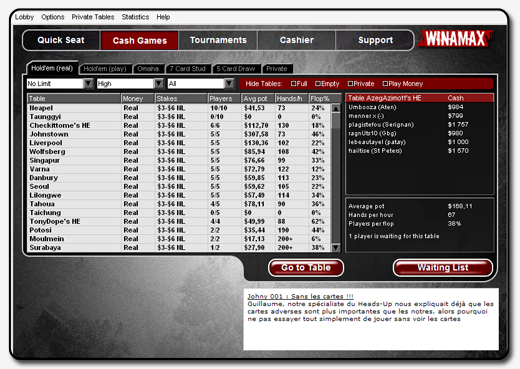Screen dimensions: 520x369
Task: Enable Hide Play Money tables checkbox
Action: (x=385, y=84)
